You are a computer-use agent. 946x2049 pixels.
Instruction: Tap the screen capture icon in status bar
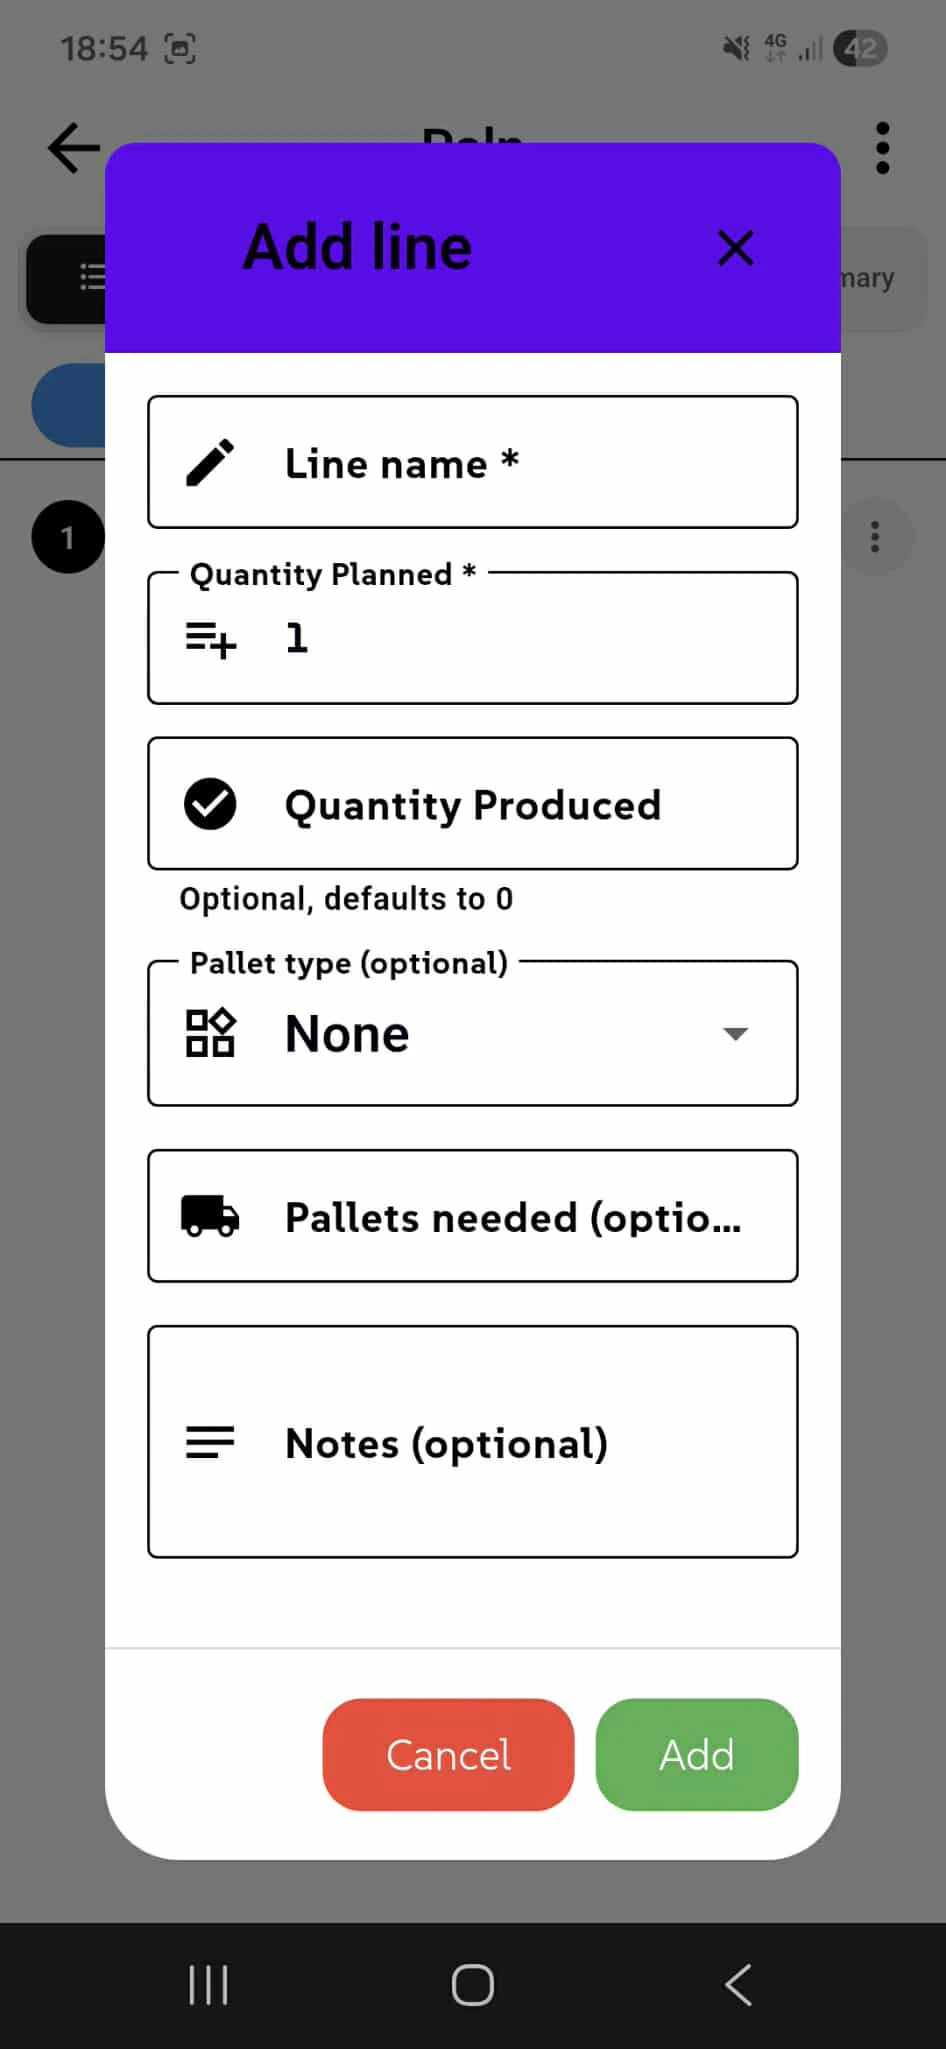pyautogui.click(x=180, y=47)
